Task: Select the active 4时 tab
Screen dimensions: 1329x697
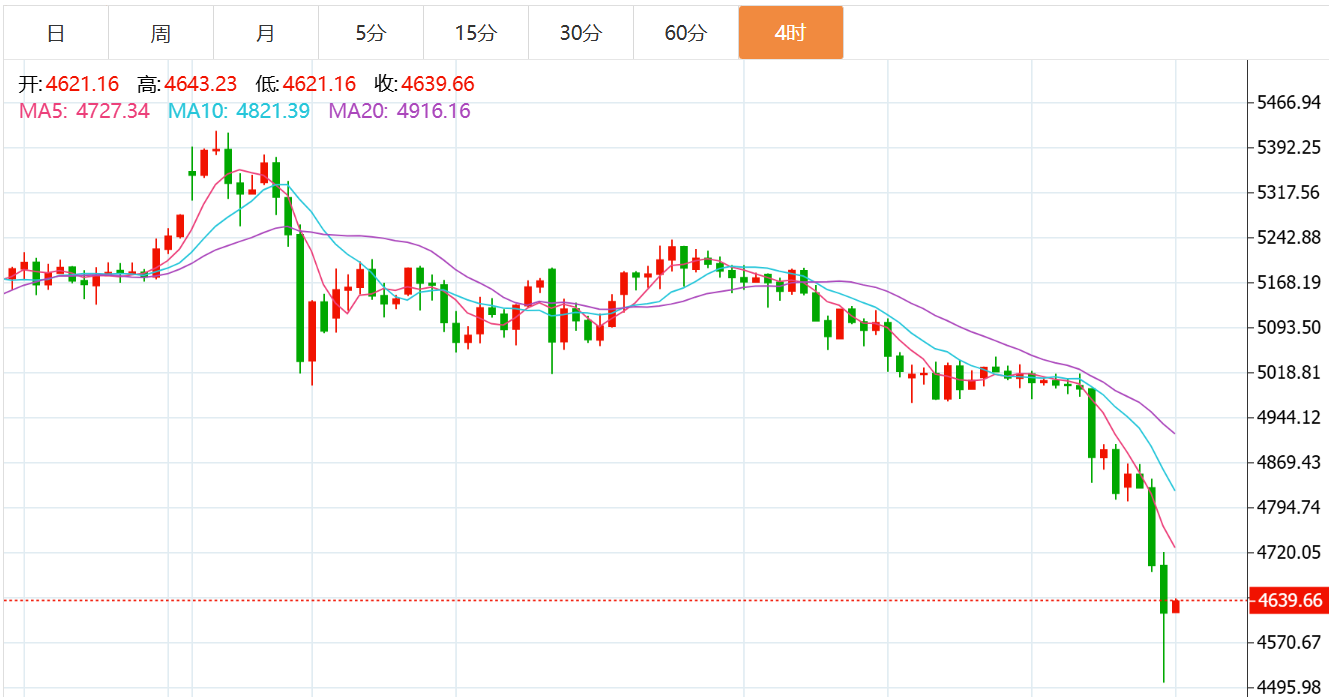Action: [x=791, y=33]
